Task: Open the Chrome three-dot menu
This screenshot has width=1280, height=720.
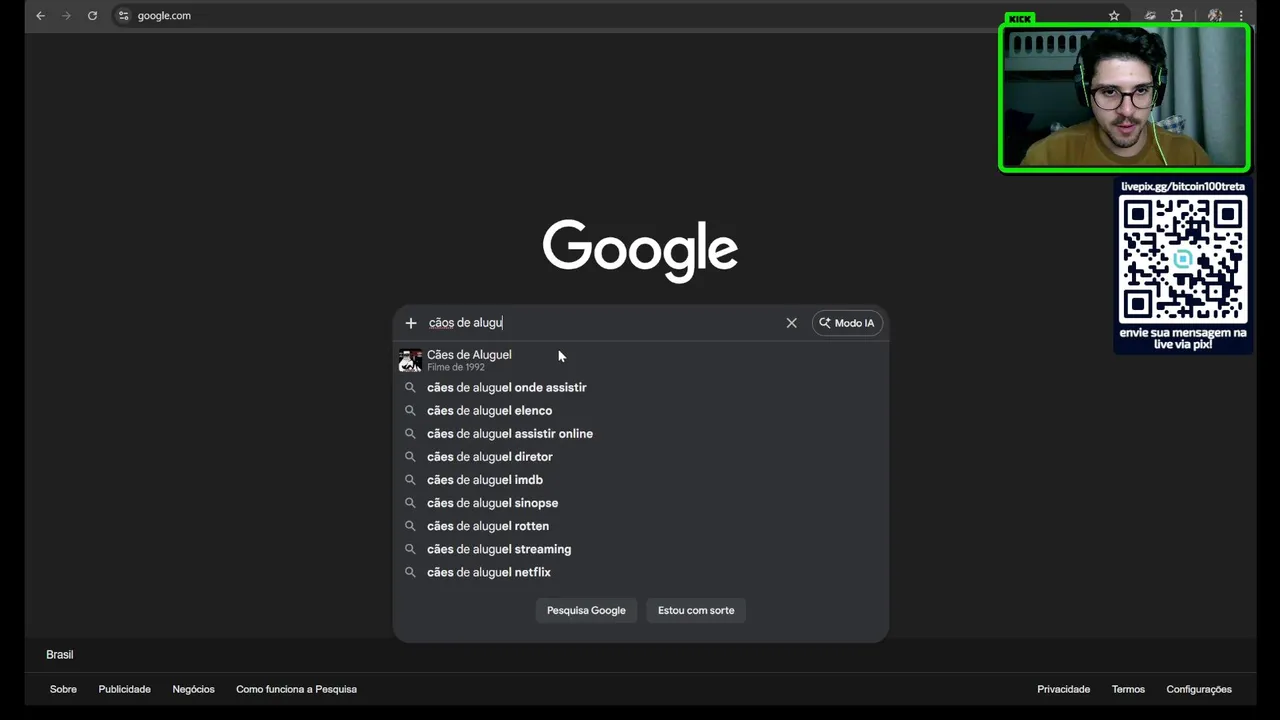Action: [1241, 16]
